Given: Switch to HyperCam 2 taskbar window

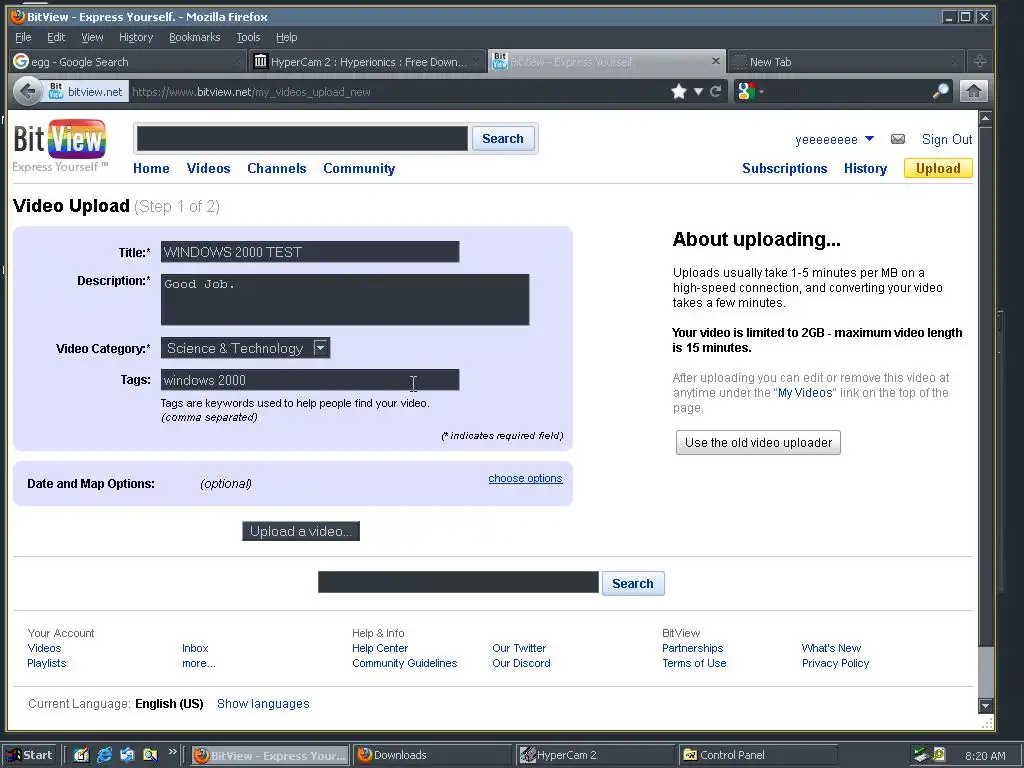Looking at the screenshot, I should point(595,755).
